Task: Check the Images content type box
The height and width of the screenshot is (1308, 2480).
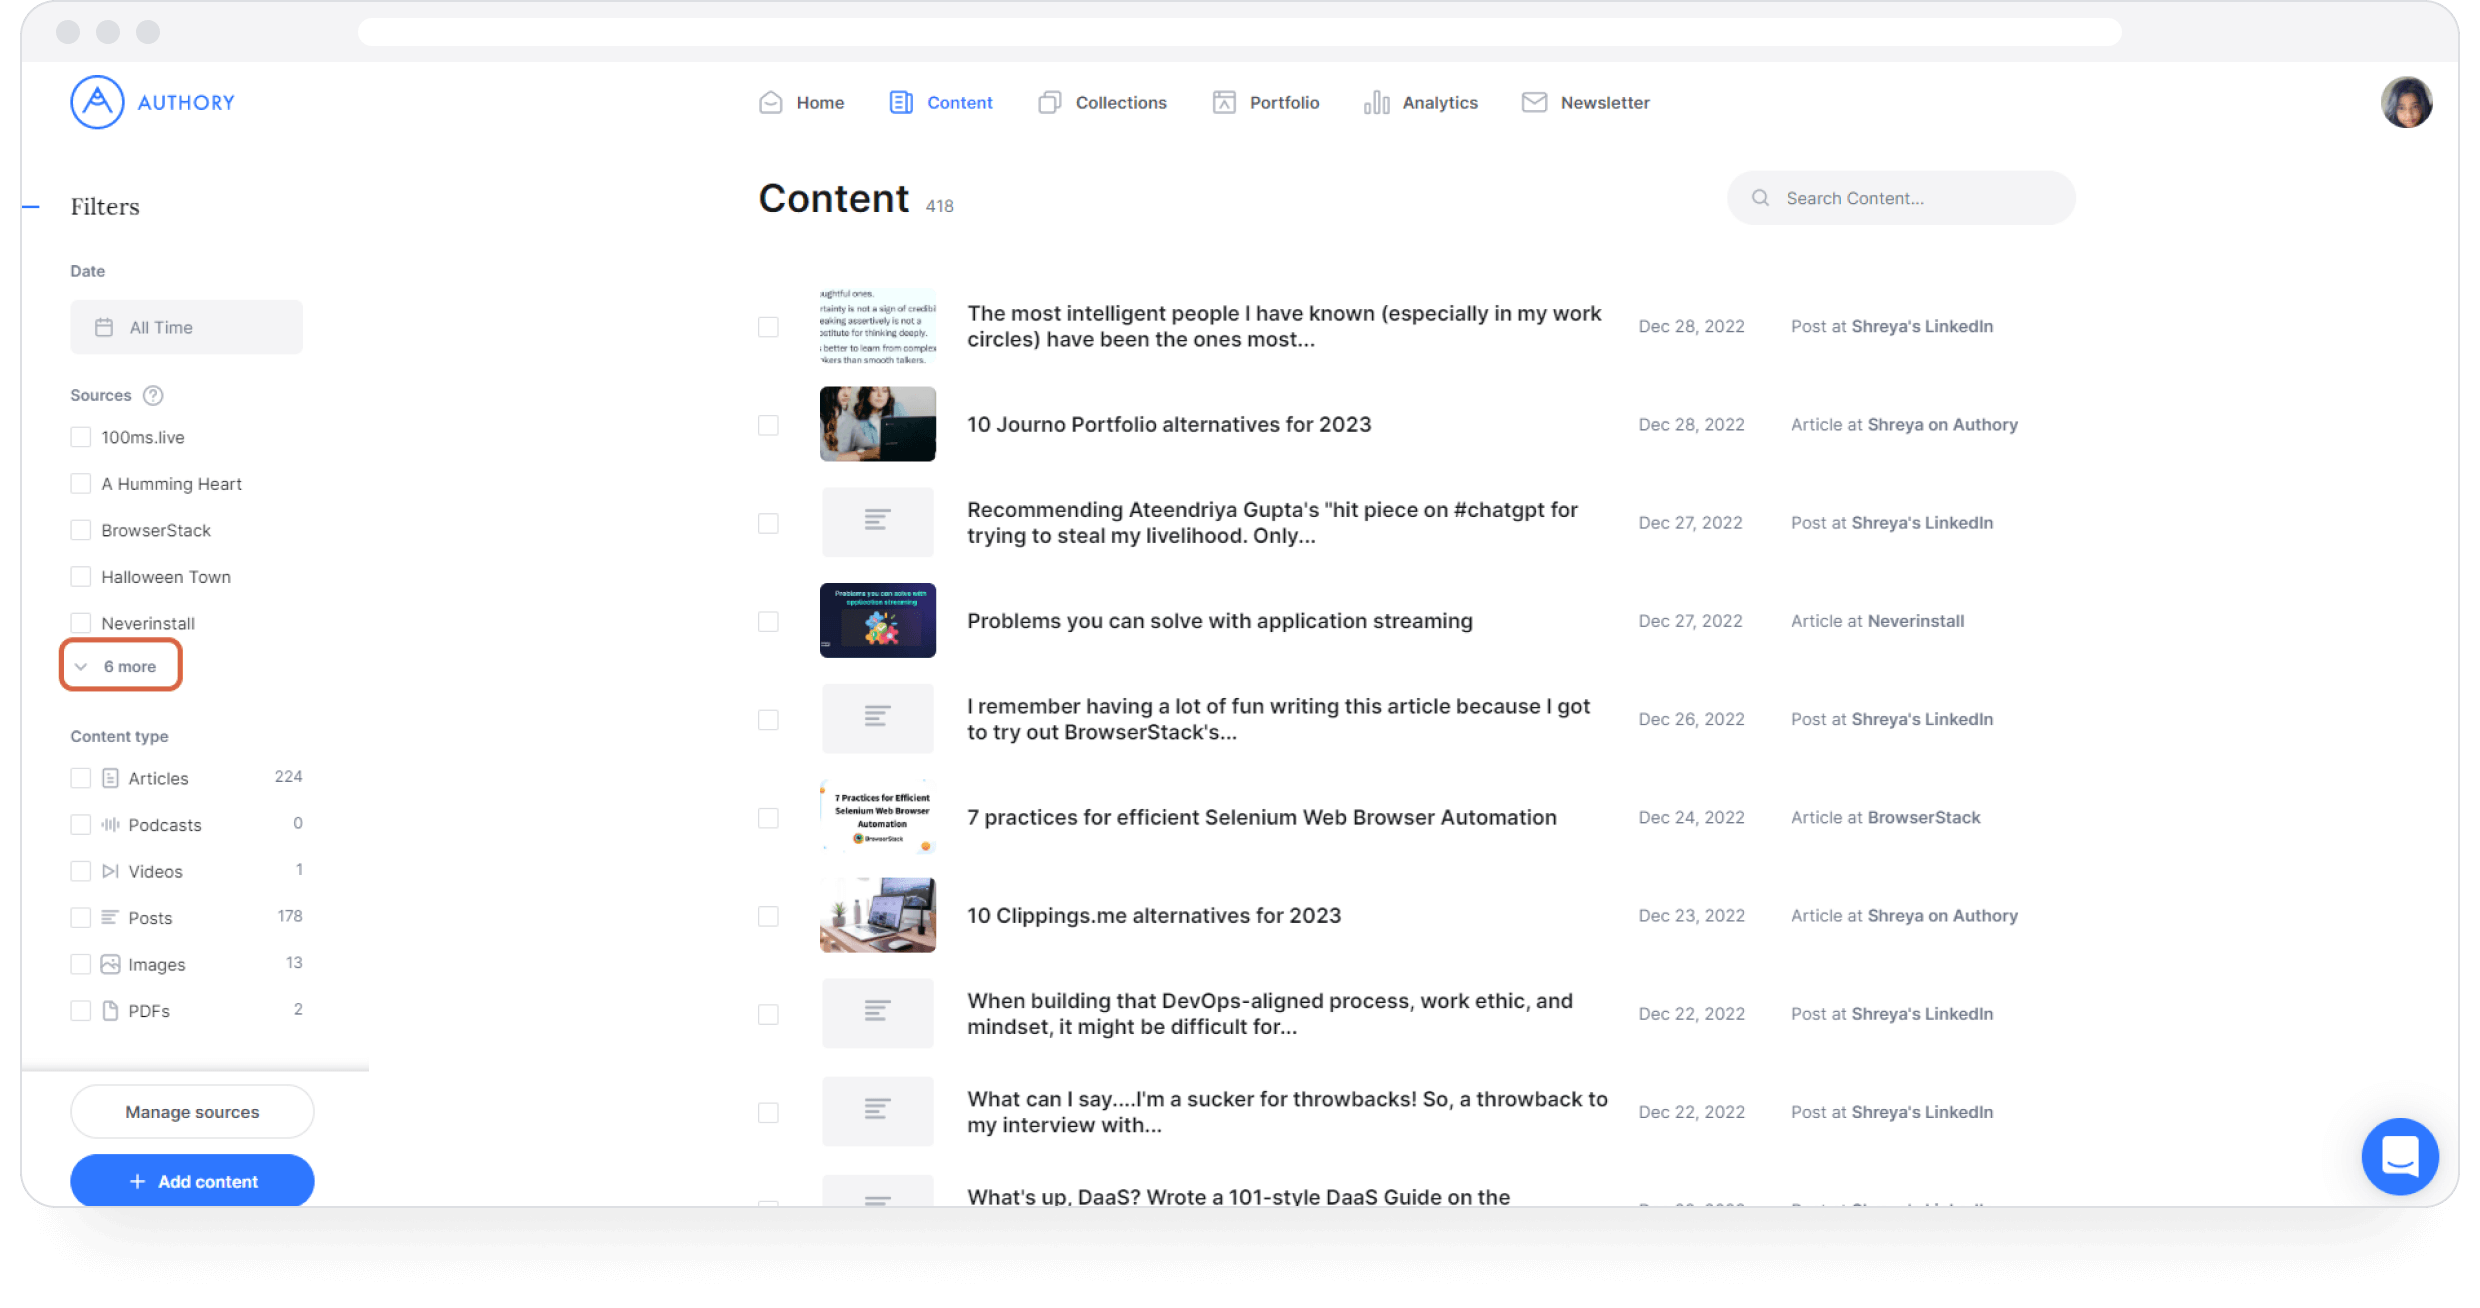Action: click(x=81, y=964)
